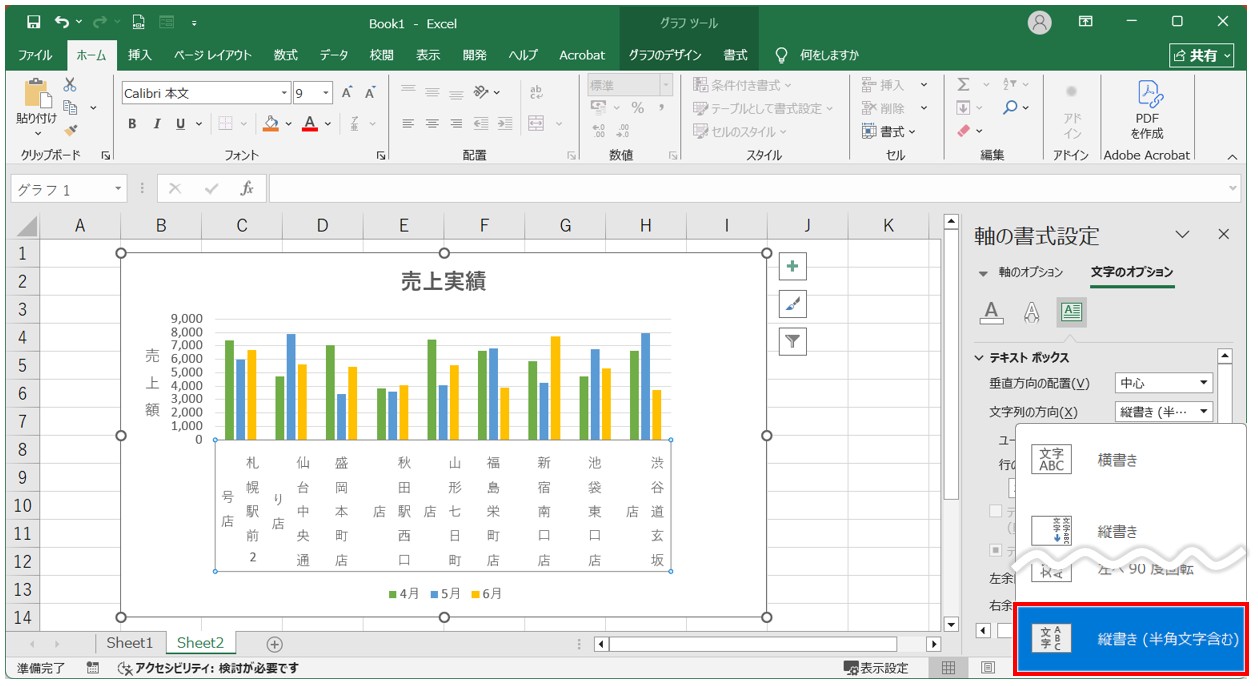The width and height of the screenshot is (1258, 686).
Task: Open the font name dropdown (Calibri 本文)
Action: tap(284, 93)
